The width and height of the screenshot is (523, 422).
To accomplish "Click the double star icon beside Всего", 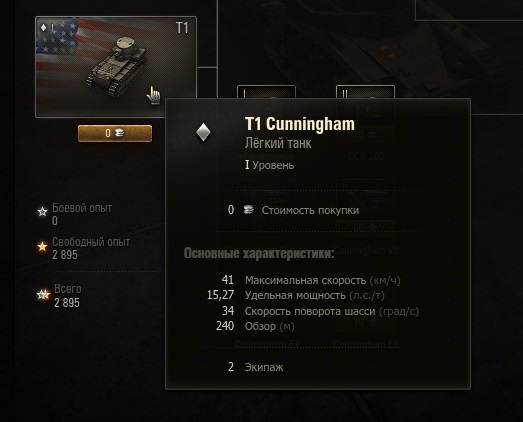I will click(x=43, y=295).
